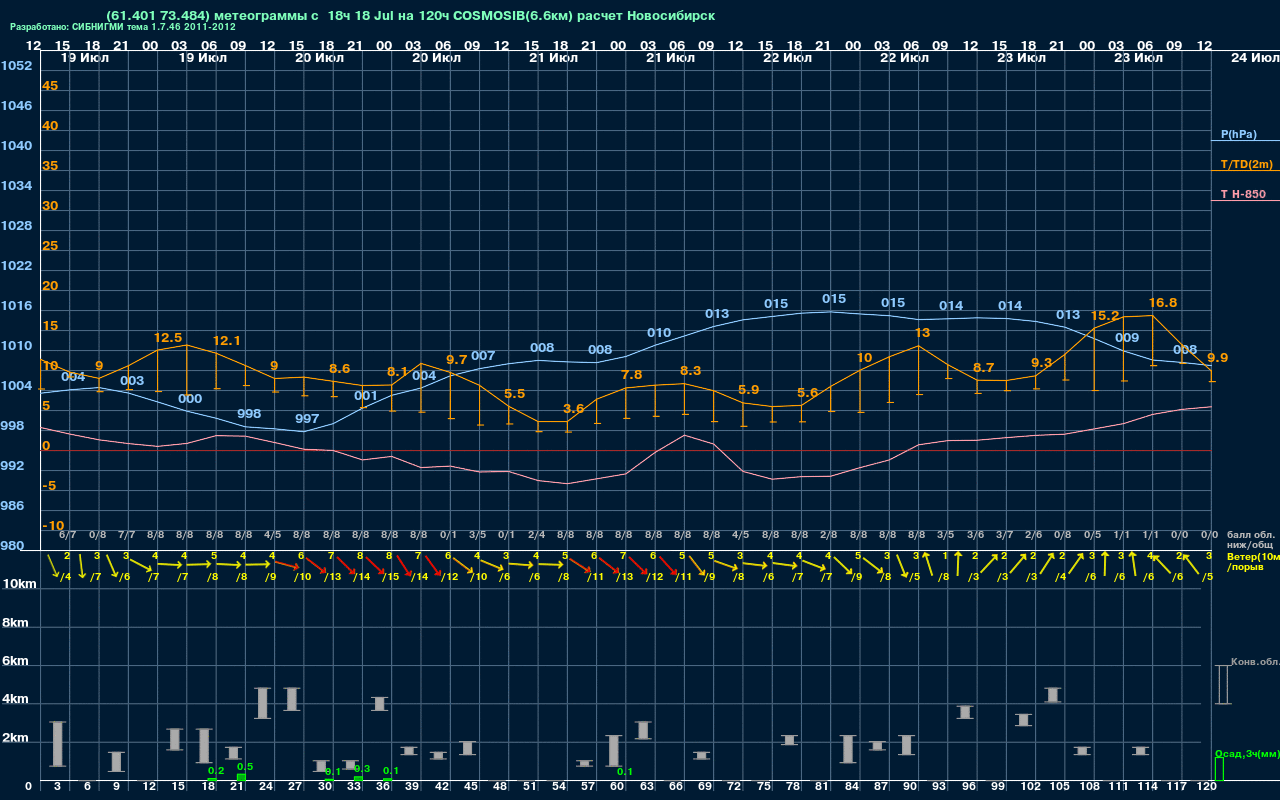Click the 997 pressure minimum label

click(x=307, y=419)
